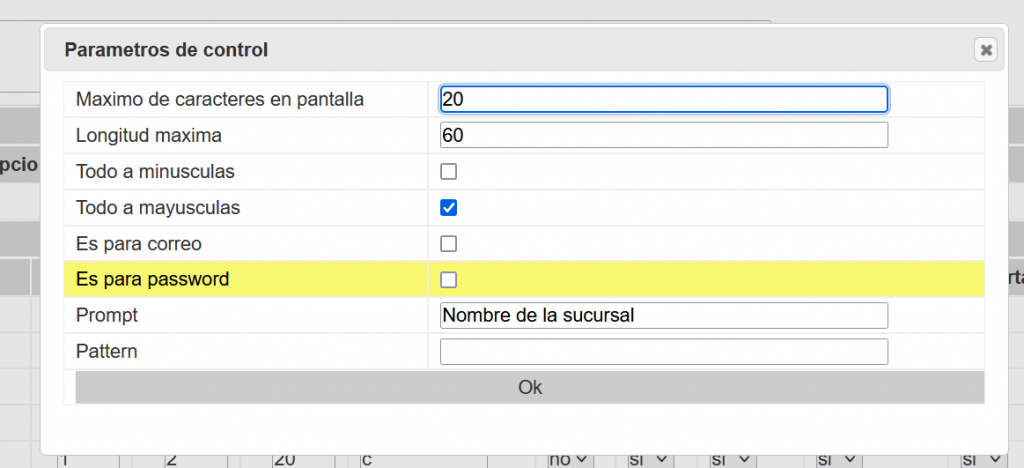Focus the Maximo de caracteres en pantalla field
The image size is (1024, 468).
click(663, 99)
